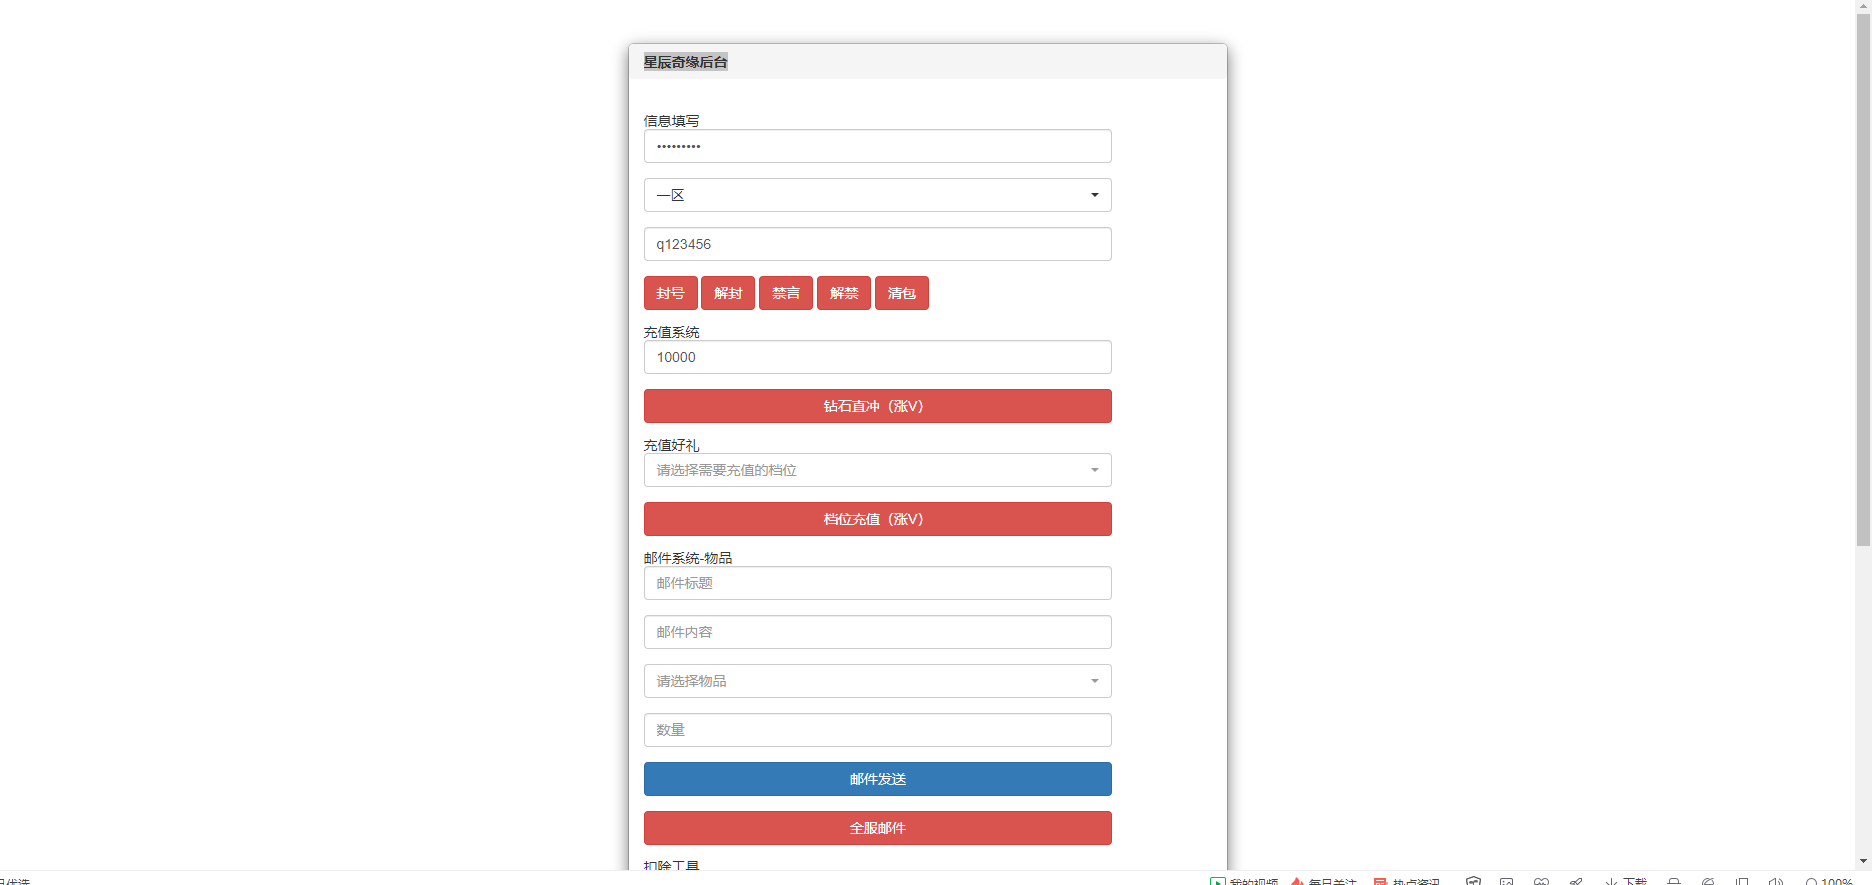This screenshot has height=885, width=1872.
Task: Click the account field containing q123456
Action: point(877,244)
